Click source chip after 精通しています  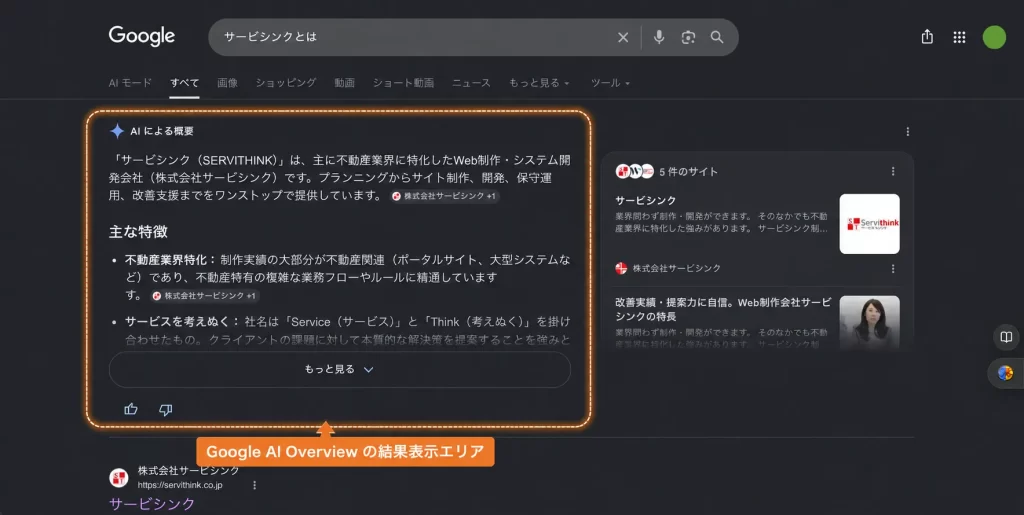tap(205, 296)
